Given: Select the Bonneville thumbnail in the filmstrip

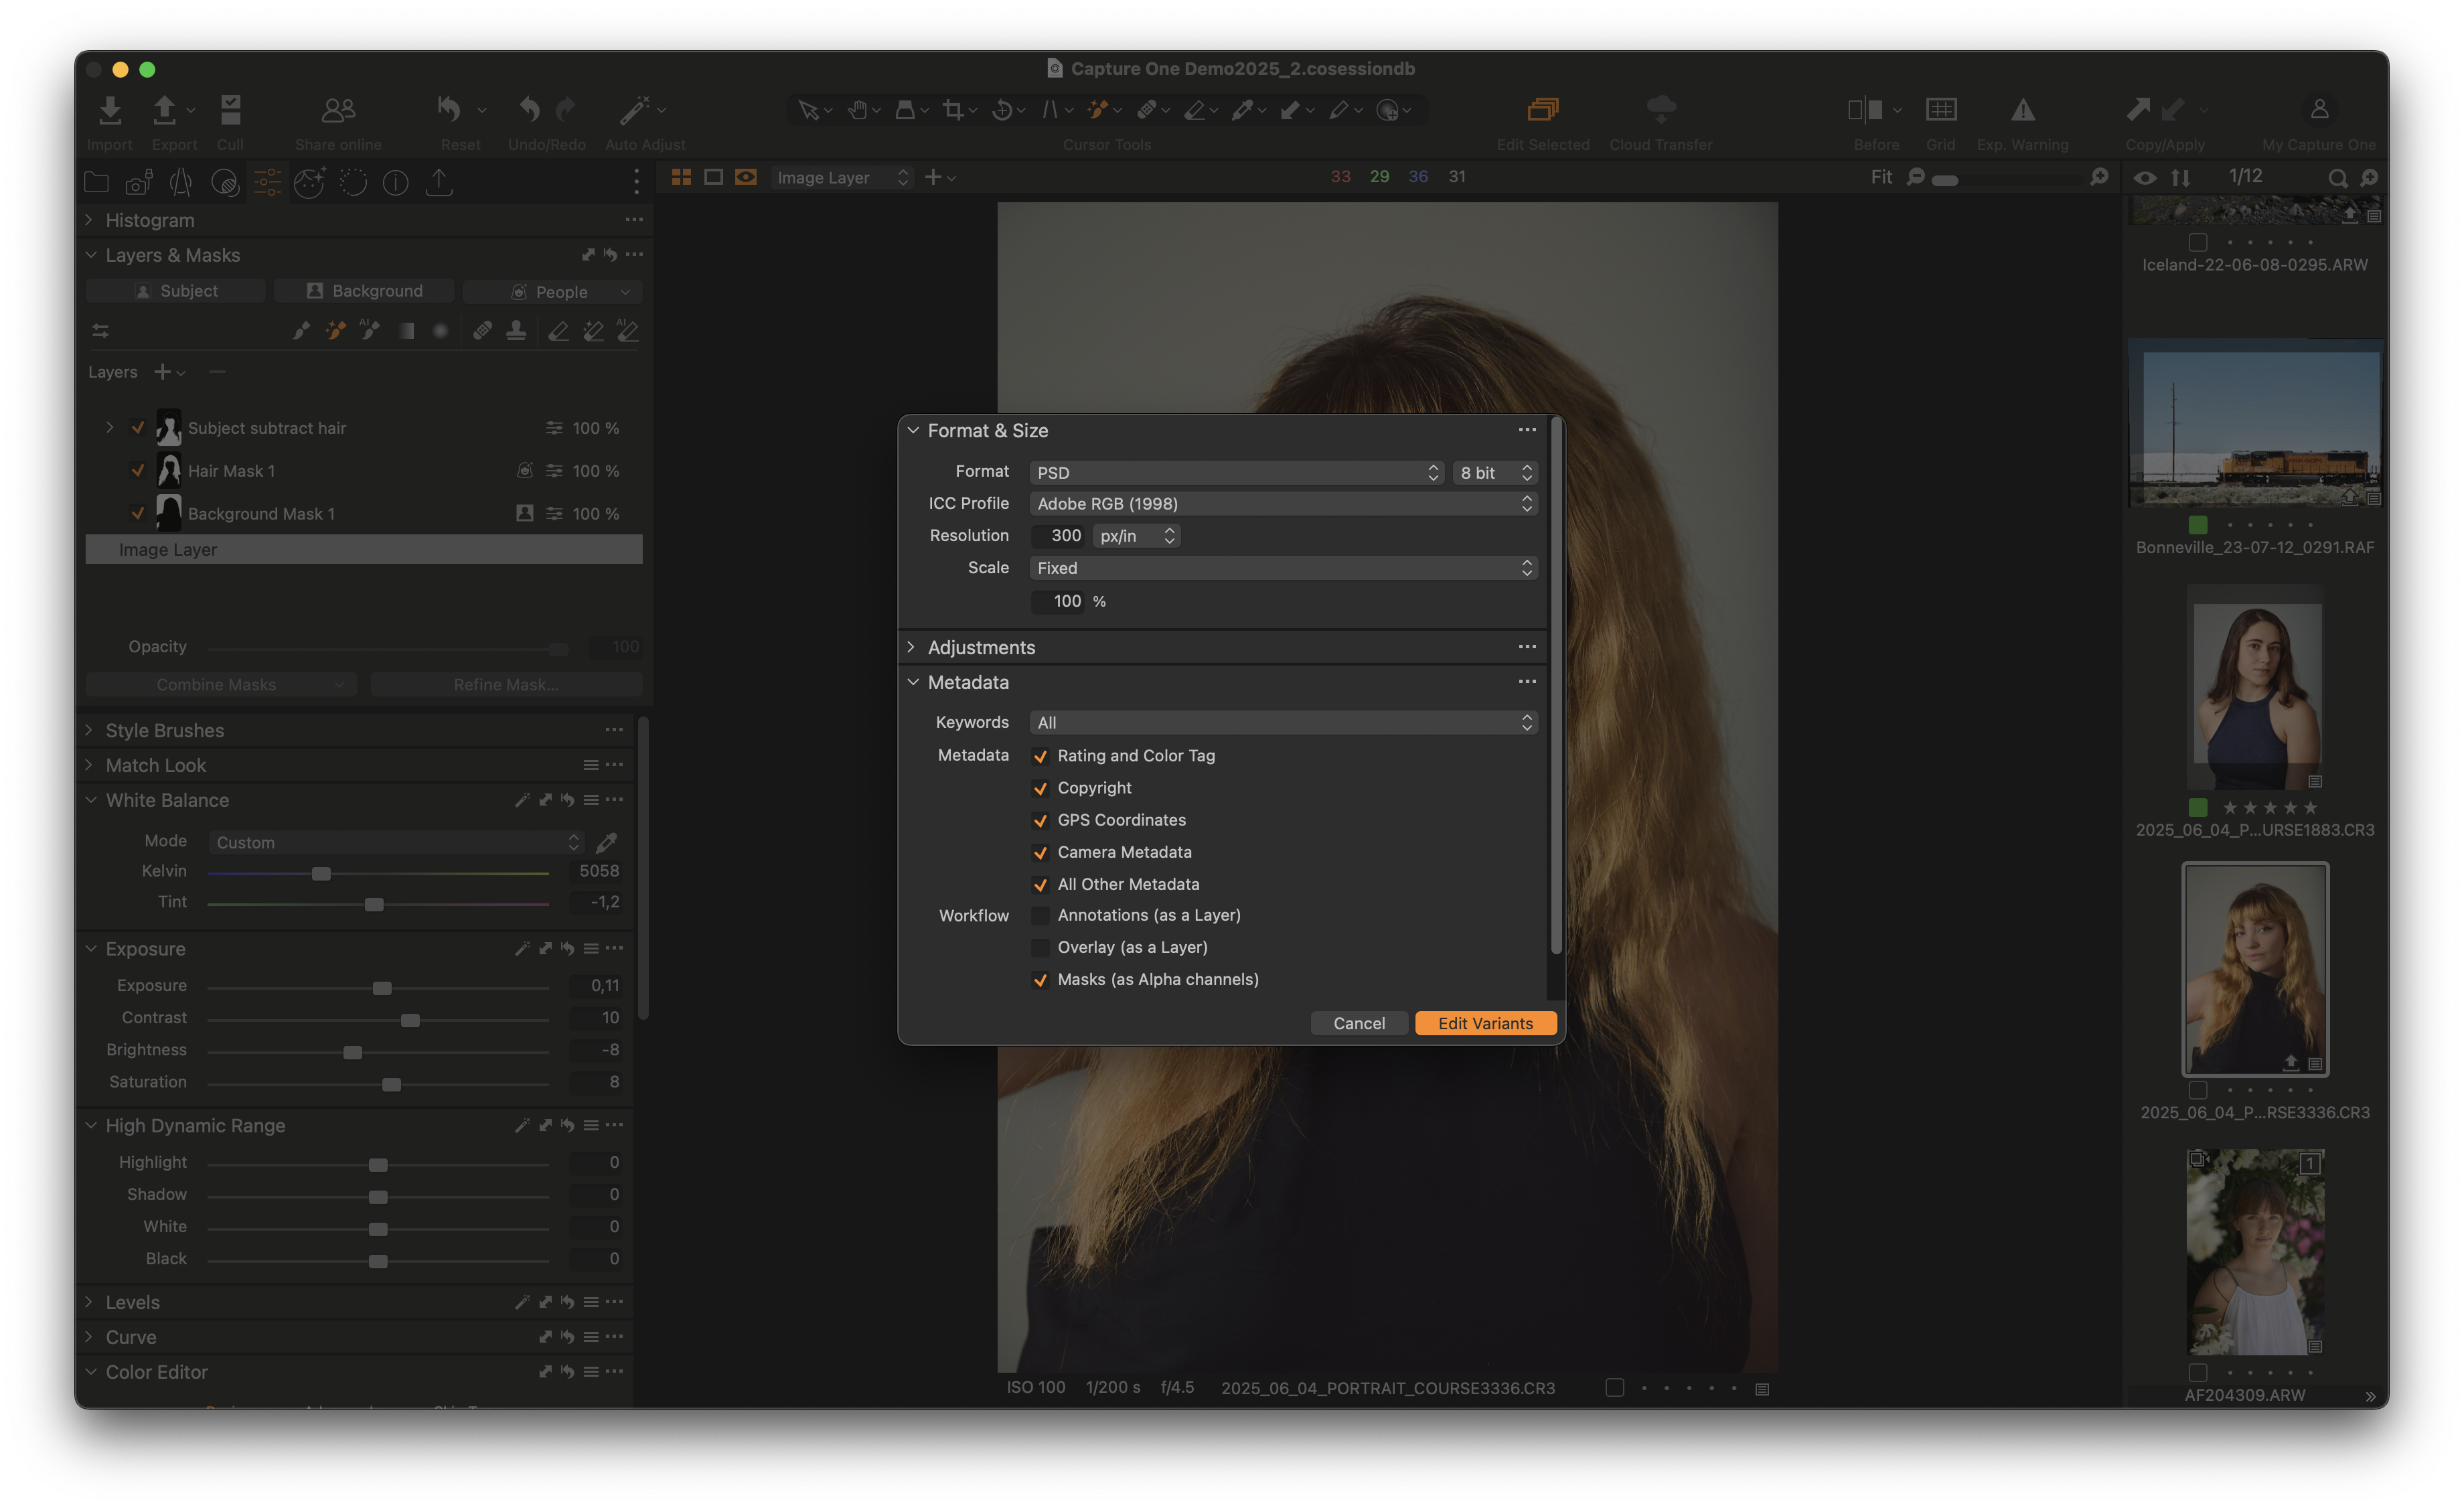Looking at the screenshot, I should tap(2255, 425).
